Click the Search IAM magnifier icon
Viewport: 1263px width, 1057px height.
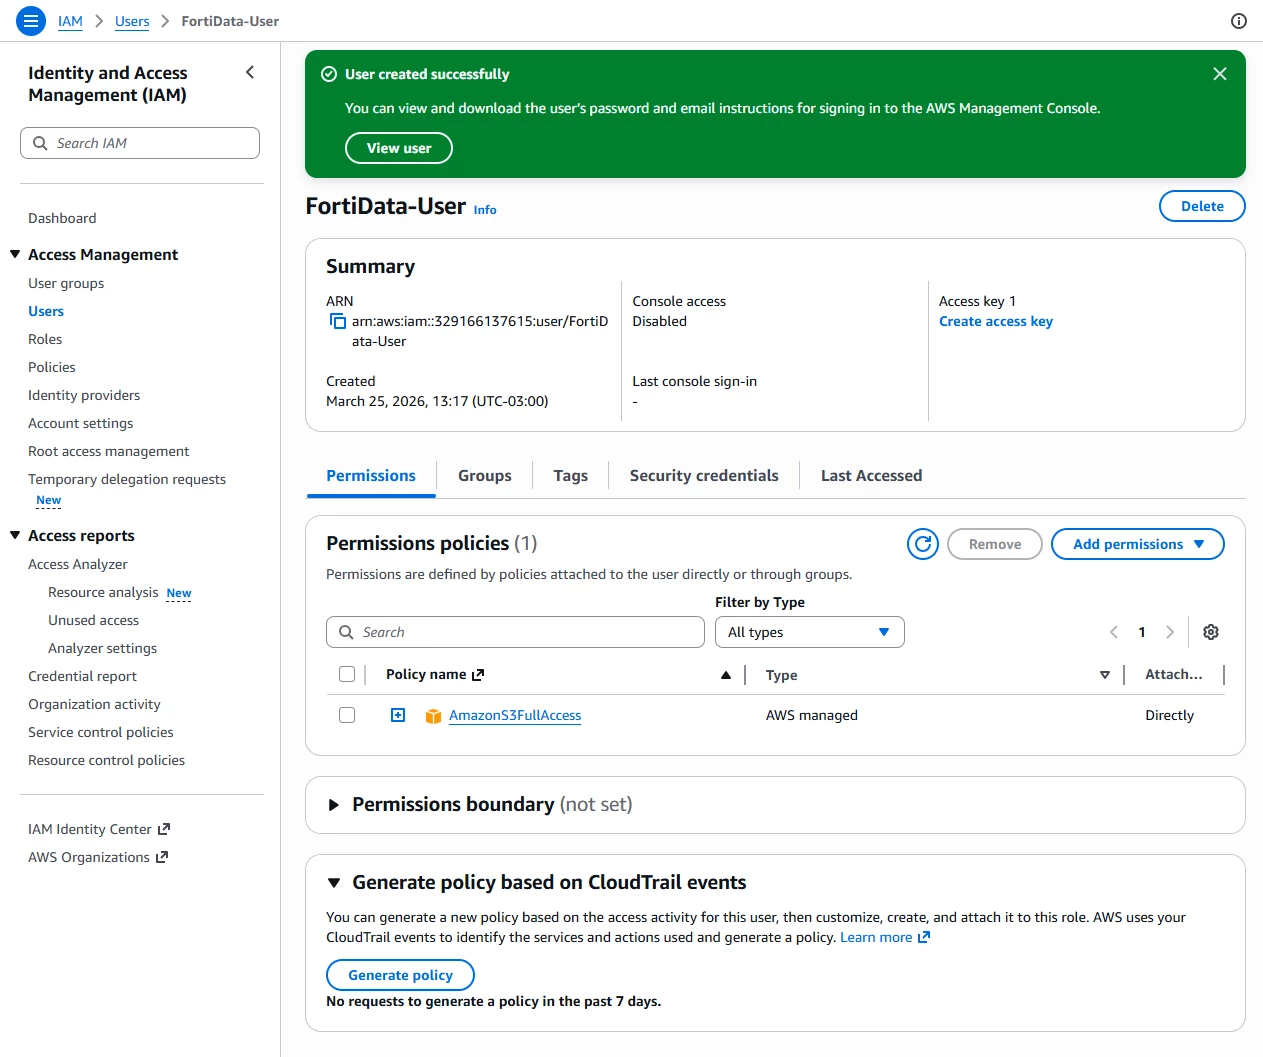[40, 143]
